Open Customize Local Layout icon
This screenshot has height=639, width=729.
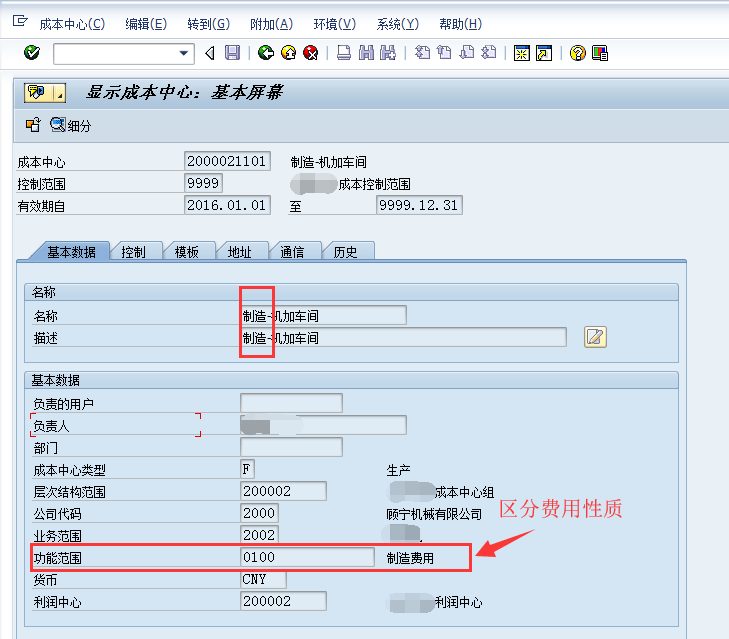600,53
